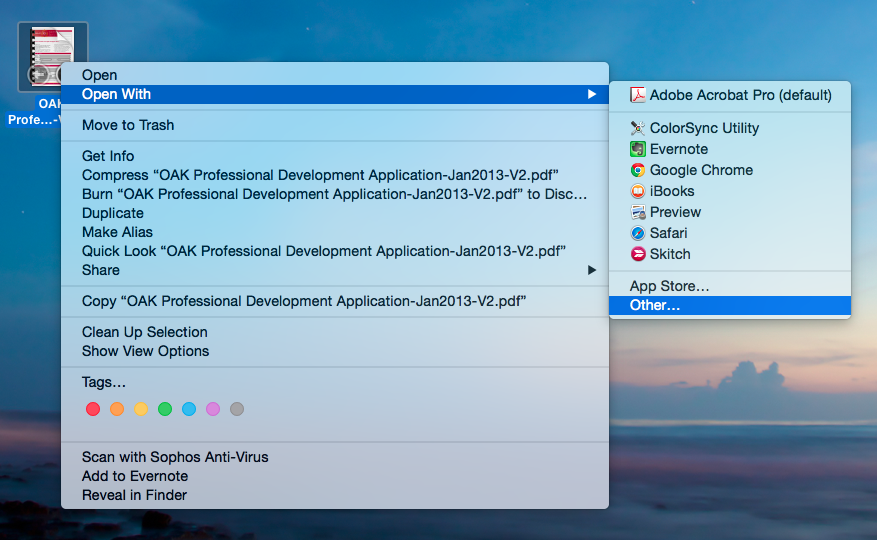
Task: Click the Google Chrome icon
Action: point(638,170)
